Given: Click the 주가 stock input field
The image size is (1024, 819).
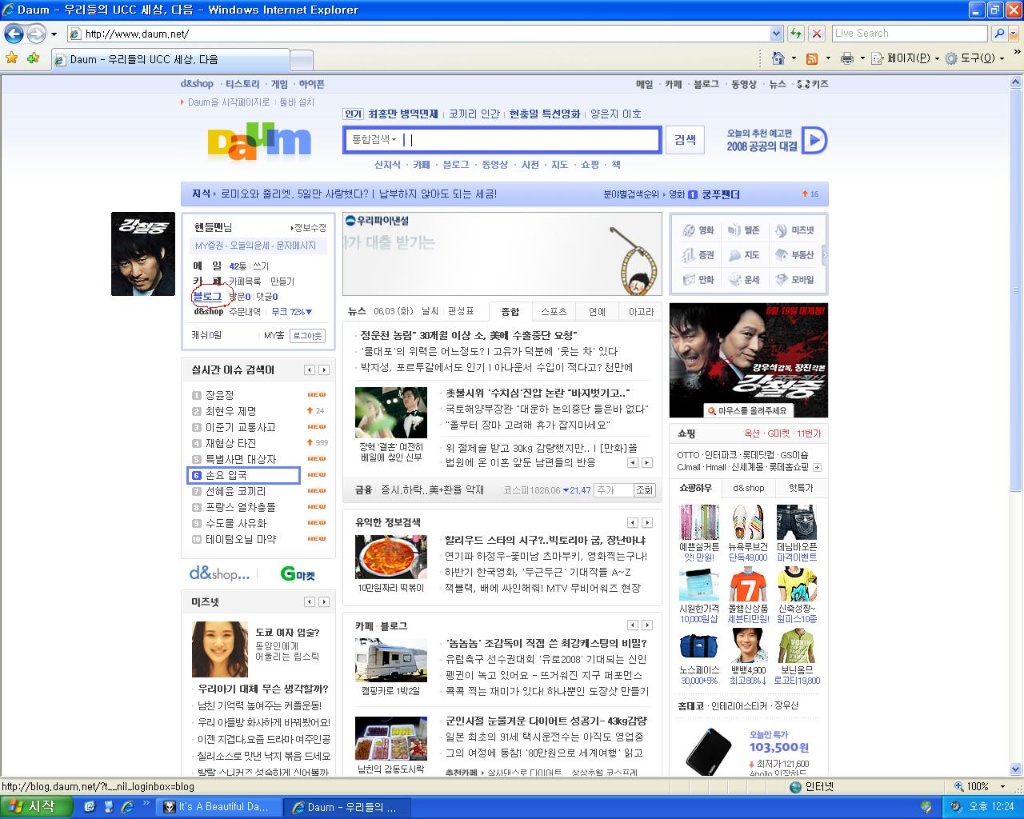Looking at the screenshot, I should (x=613, y=490).
